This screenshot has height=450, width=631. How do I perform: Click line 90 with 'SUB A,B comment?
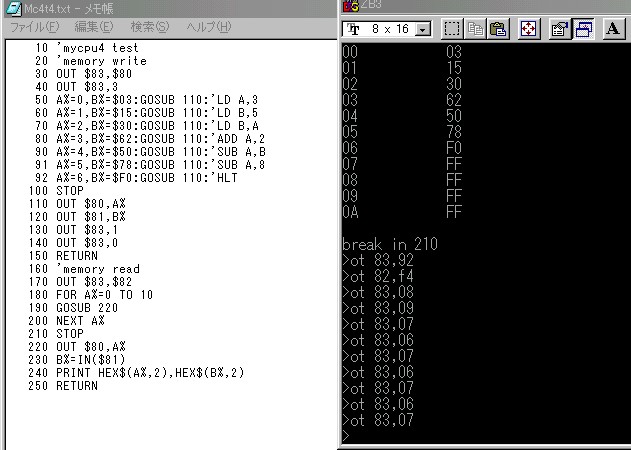click(x=150, y=151)
